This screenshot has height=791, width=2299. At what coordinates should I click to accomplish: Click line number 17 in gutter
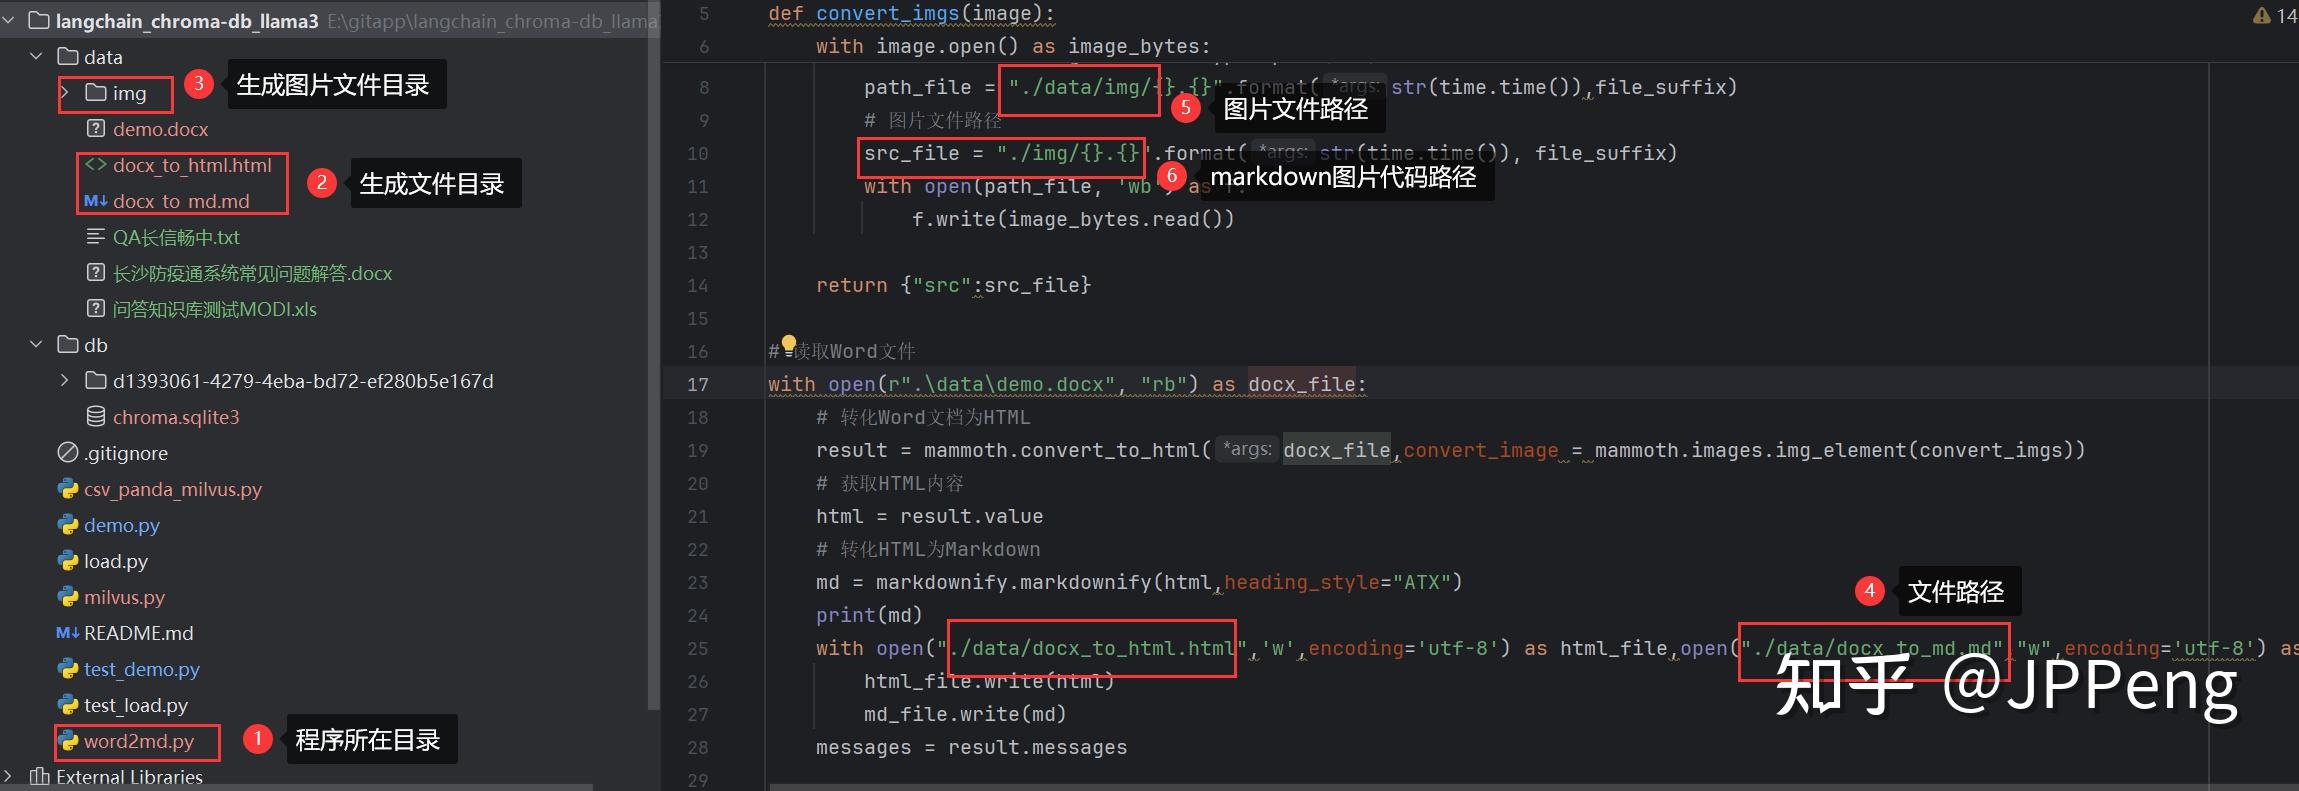(698, 384)
